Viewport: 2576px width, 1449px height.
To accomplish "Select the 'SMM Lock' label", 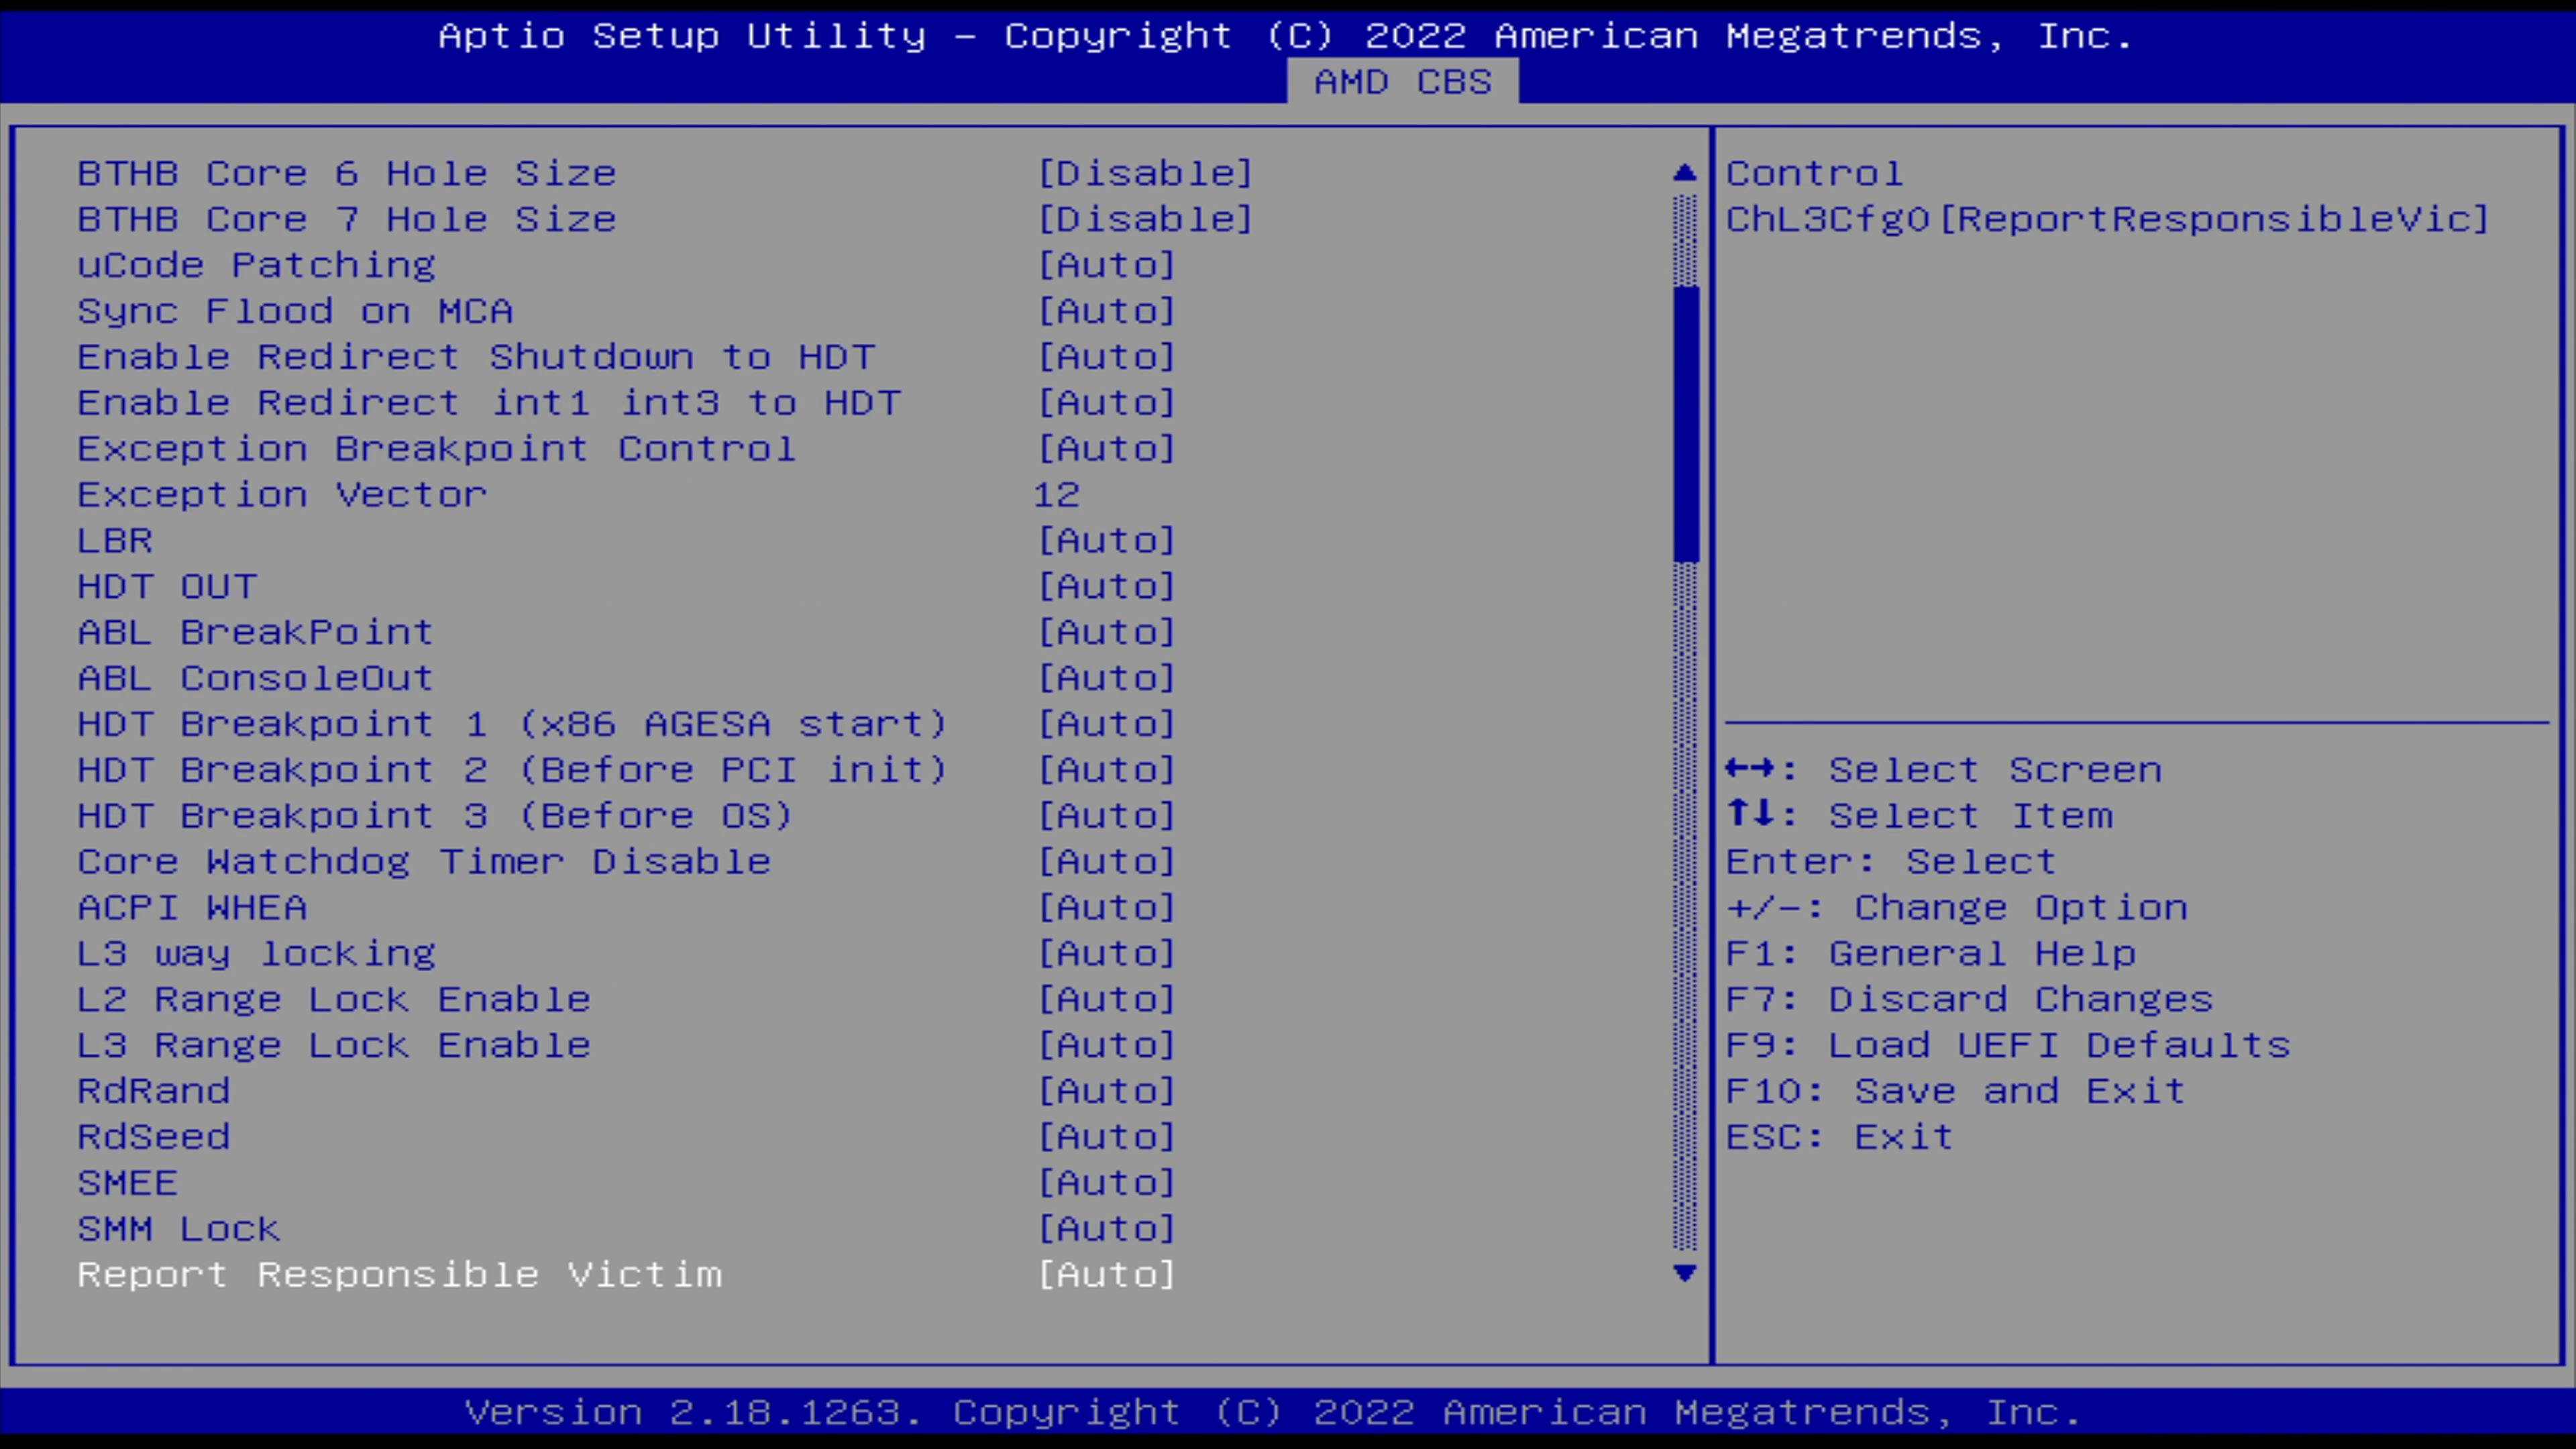I will tap(179, 1229).
